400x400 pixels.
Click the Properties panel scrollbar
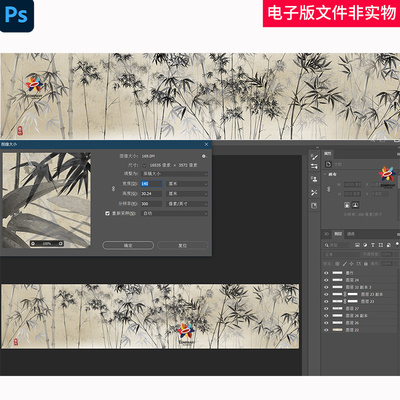pos(398,182)
